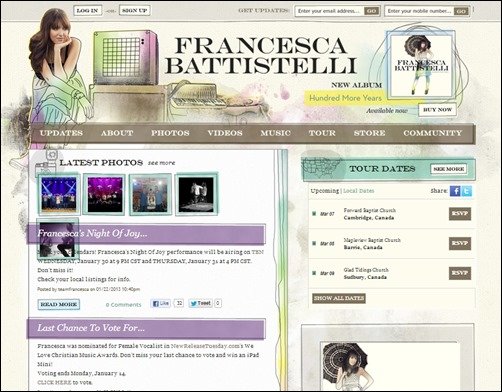
Task: Click the tweet count 0 box
Action: [x=218, y=303]
